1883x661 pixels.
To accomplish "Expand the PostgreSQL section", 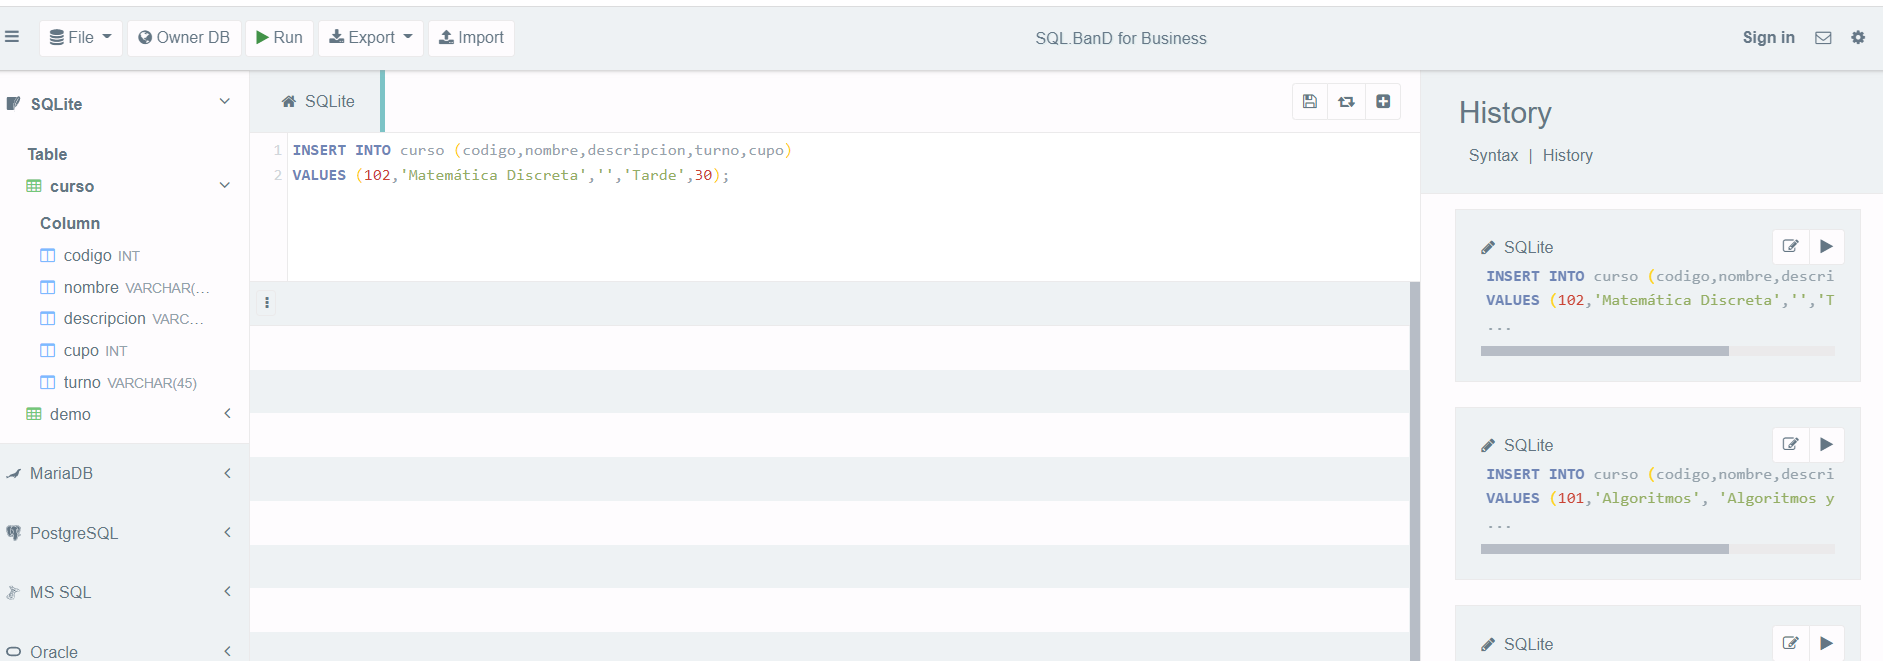I will coord(227,532).
